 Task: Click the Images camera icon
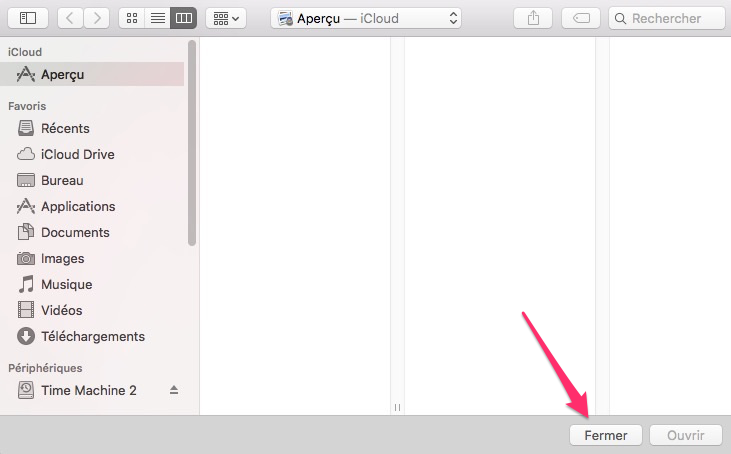click(x=26, y=258)
